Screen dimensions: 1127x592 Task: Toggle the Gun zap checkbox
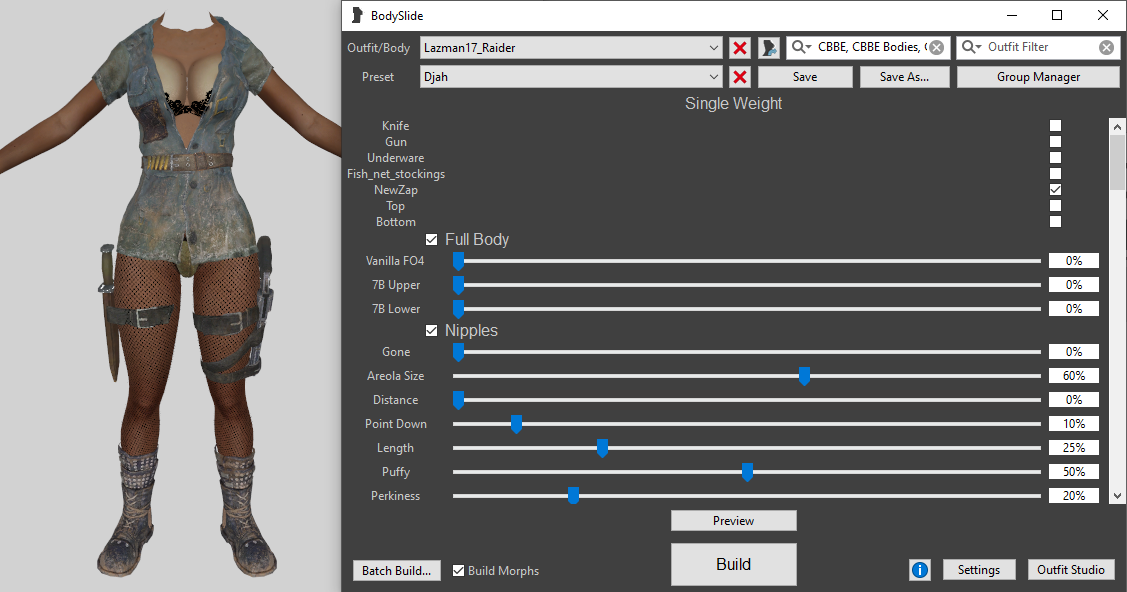pyautogui.click(x=1055, y=142)
